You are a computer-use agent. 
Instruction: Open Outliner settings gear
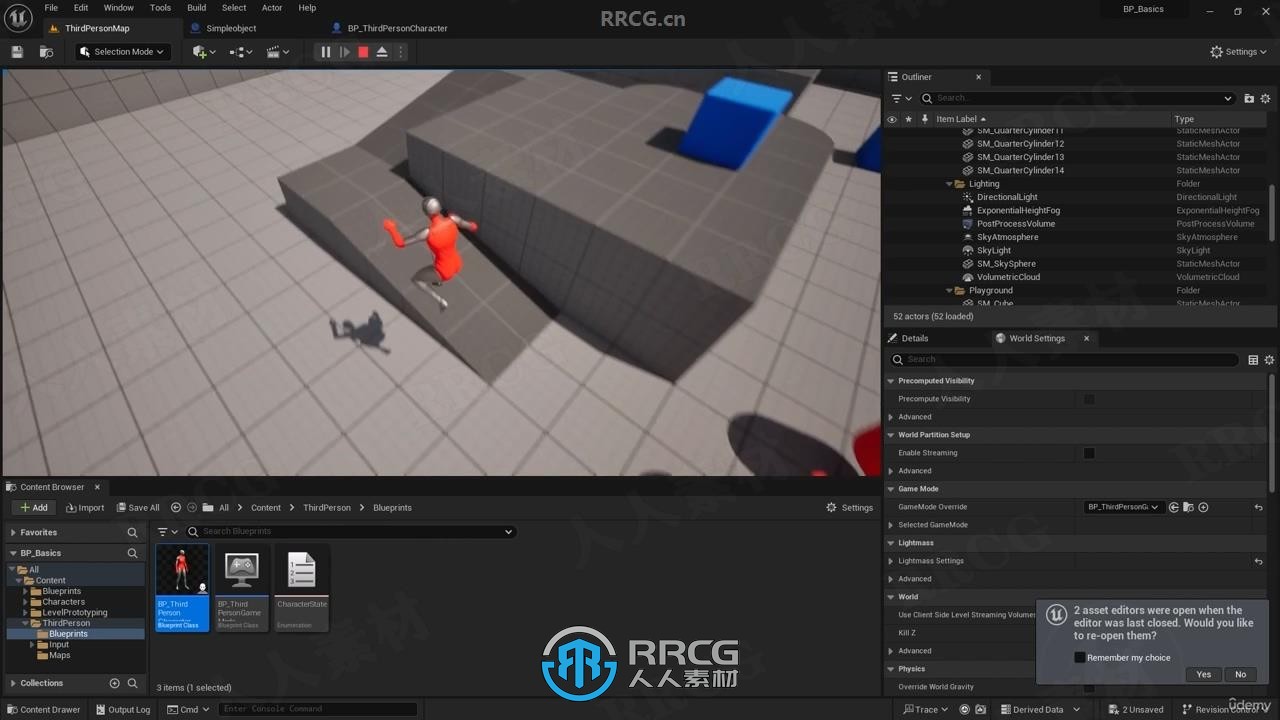click(x=1265, y=98)
